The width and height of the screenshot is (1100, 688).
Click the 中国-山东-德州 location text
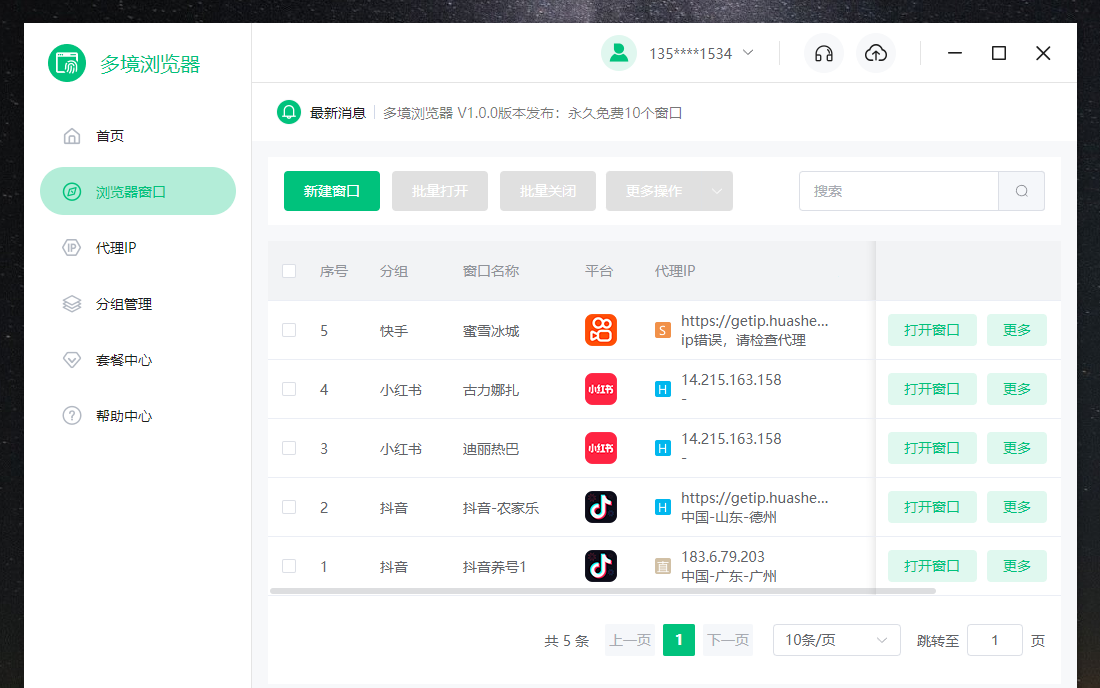729,517
